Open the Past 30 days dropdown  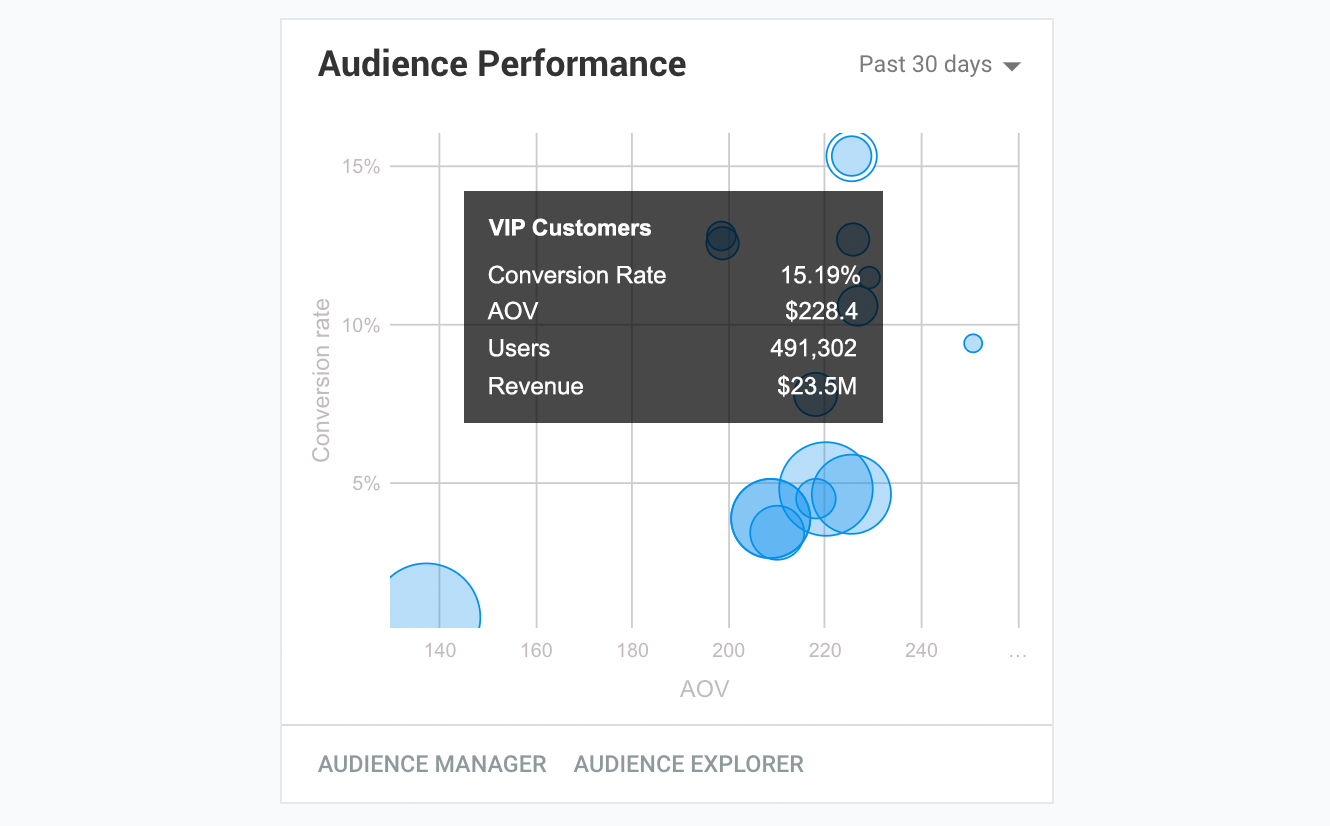click(939, 65)
